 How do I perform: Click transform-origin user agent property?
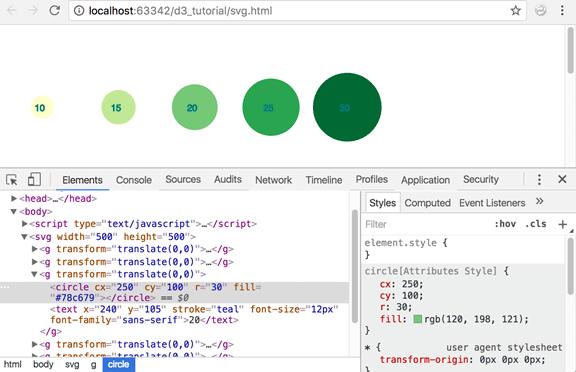(x=462, y=360)
